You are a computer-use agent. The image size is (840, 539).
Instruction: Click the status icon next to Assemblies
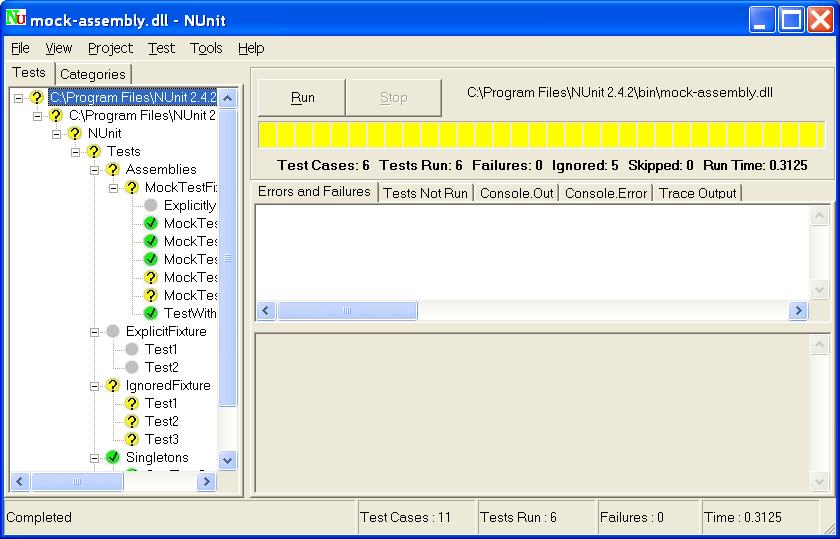tap(112, 169)
